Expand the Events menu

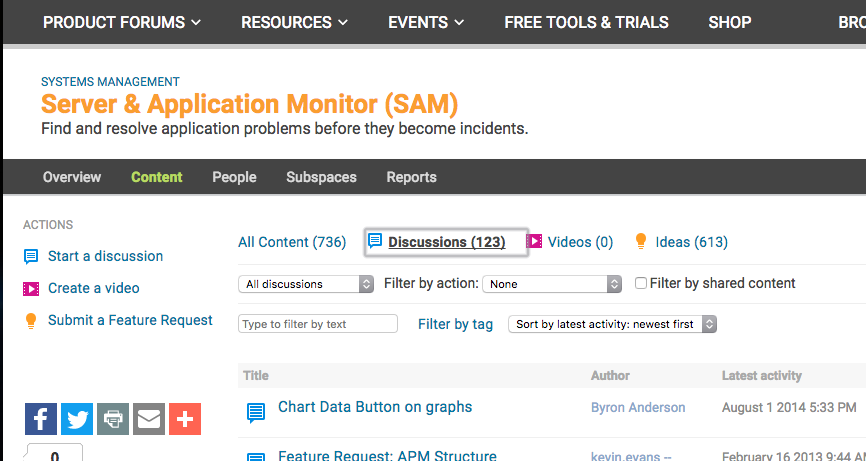[426, 22]
